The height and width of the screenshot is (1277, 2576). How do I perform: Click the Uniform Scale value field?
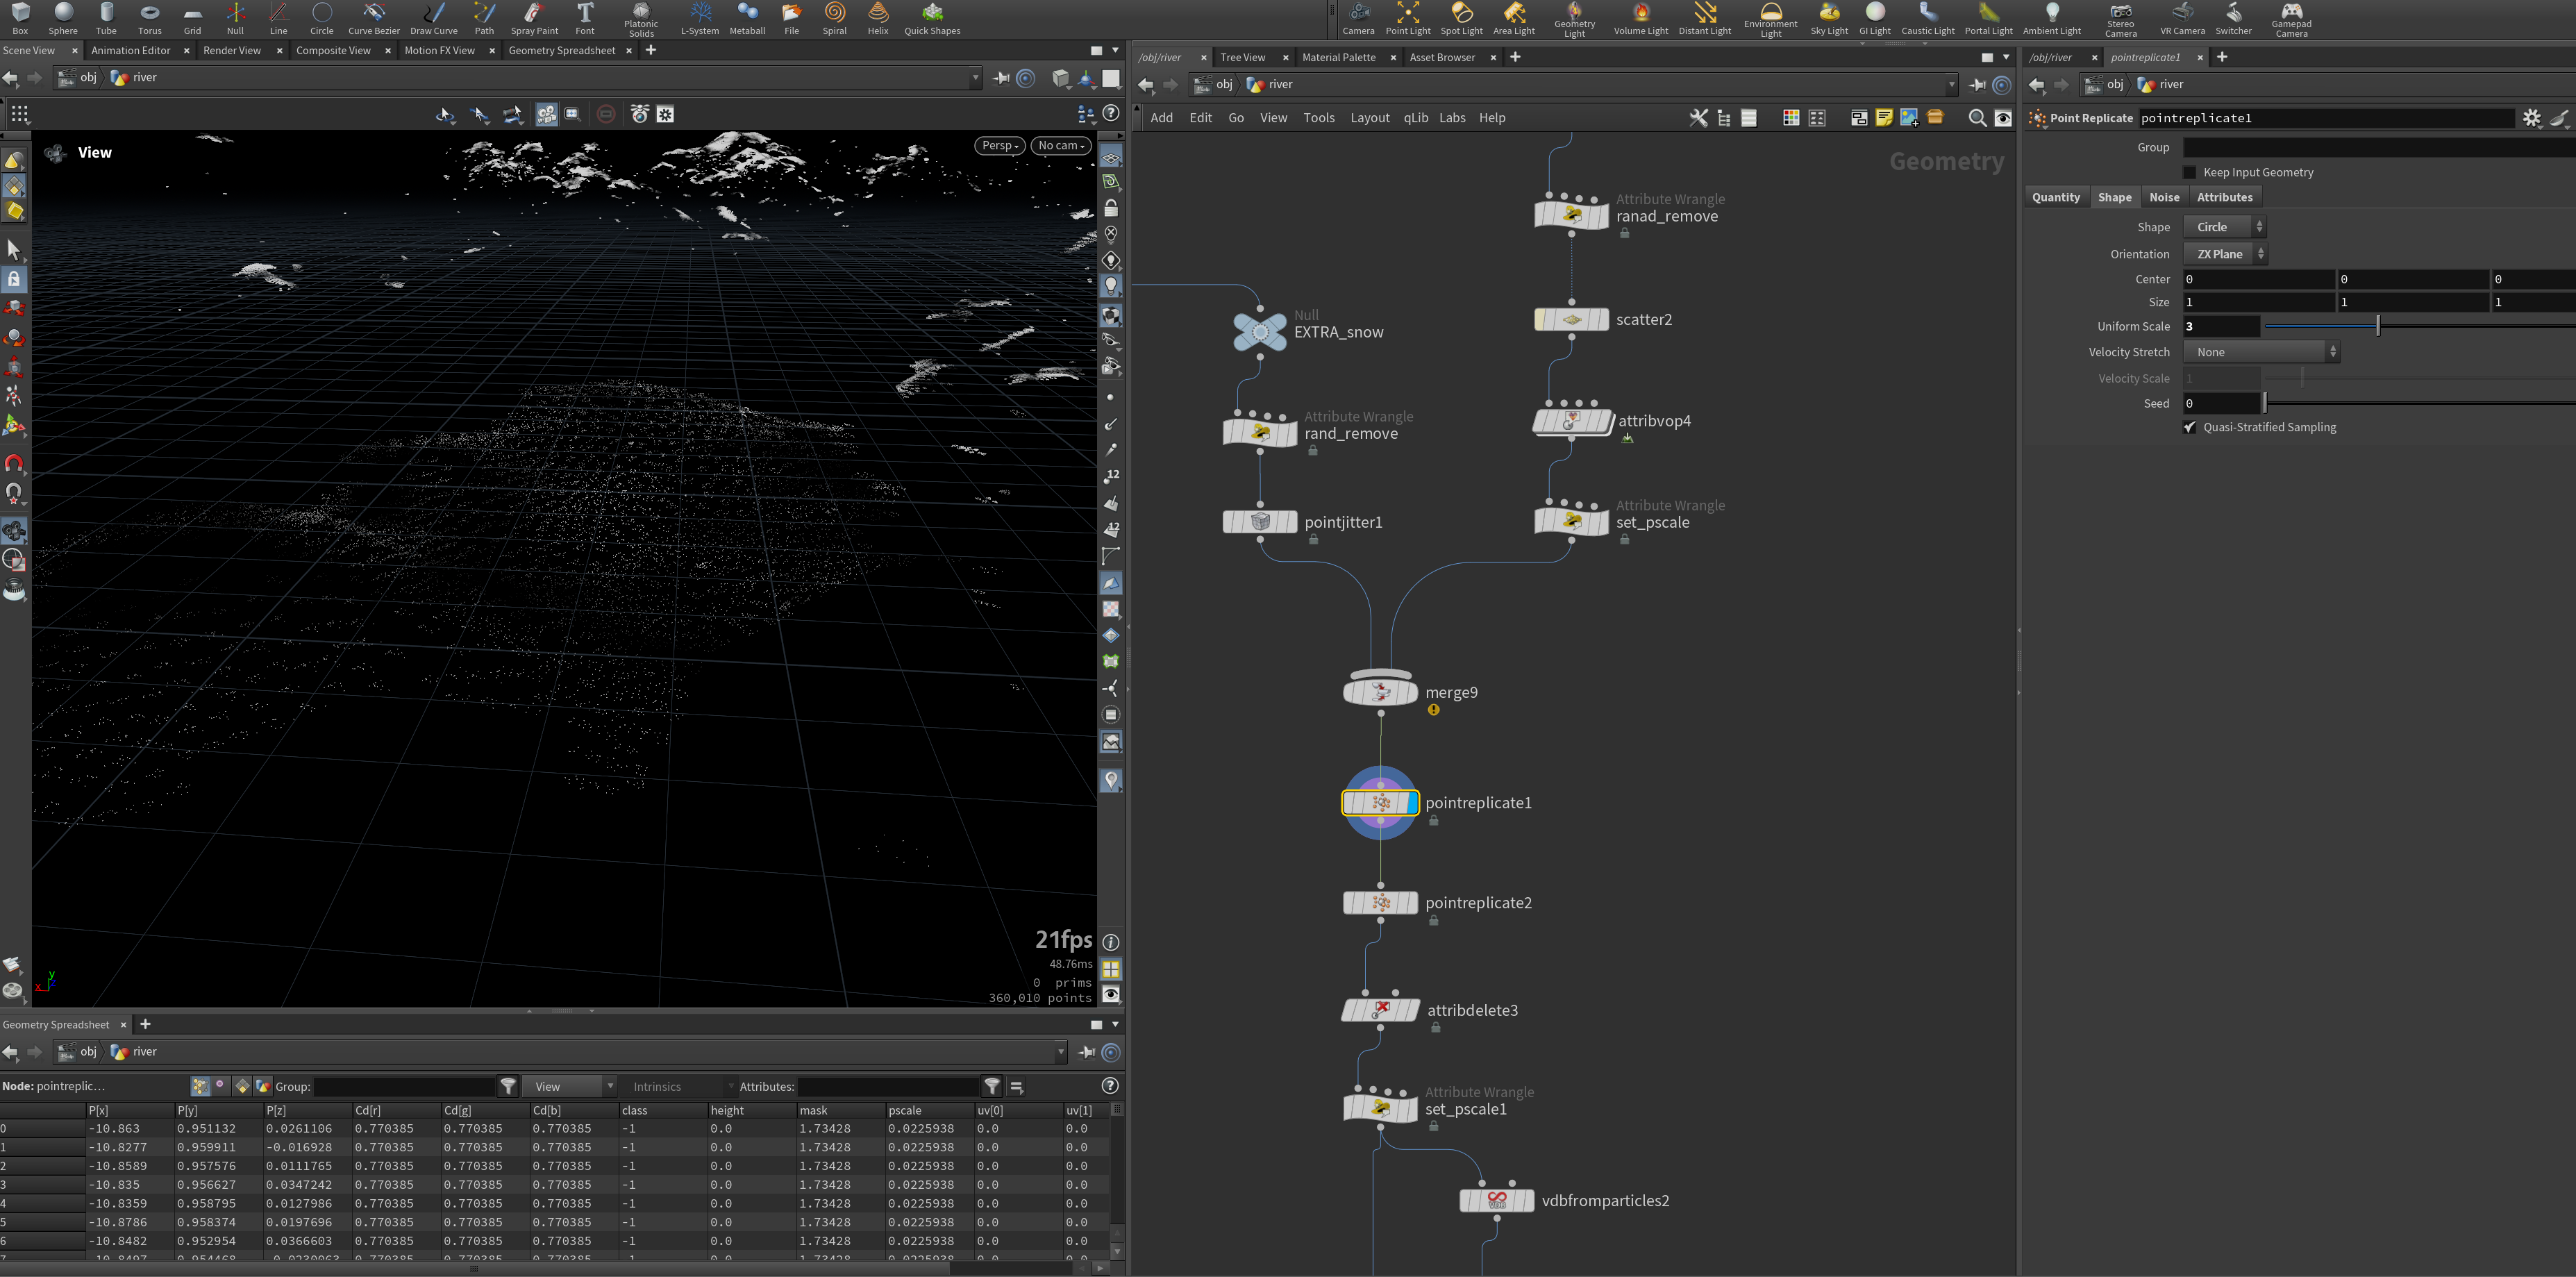point(2221,326)
